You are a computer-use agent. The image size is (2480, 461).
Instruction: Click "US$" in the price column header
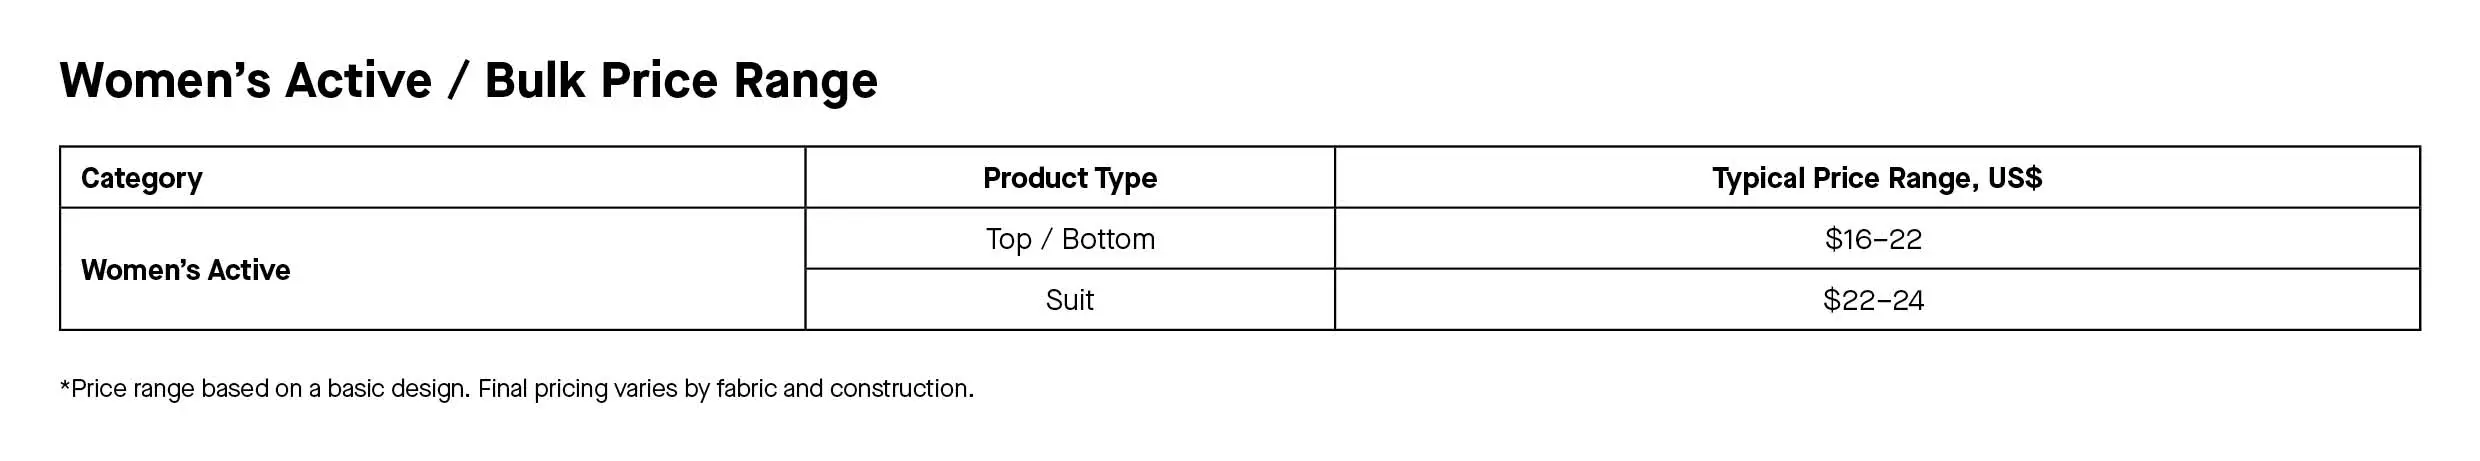tap(2014, 178)
